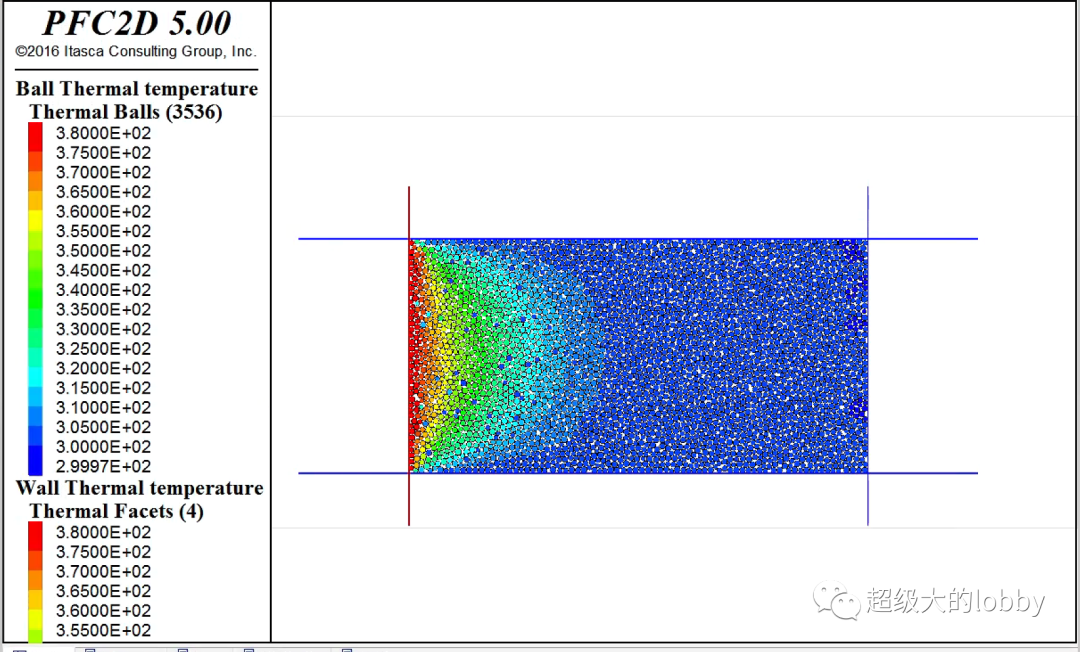Screen dimensions: 1080x652
Task: Select the hot red left wall facet
Action: [x=409, y=356]
